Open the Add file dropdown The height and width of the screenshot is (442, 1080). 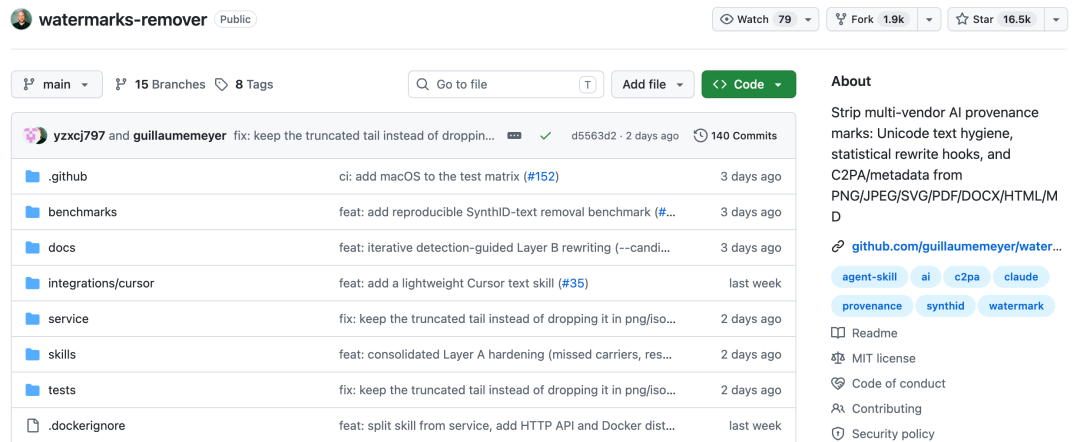(652, 84)
